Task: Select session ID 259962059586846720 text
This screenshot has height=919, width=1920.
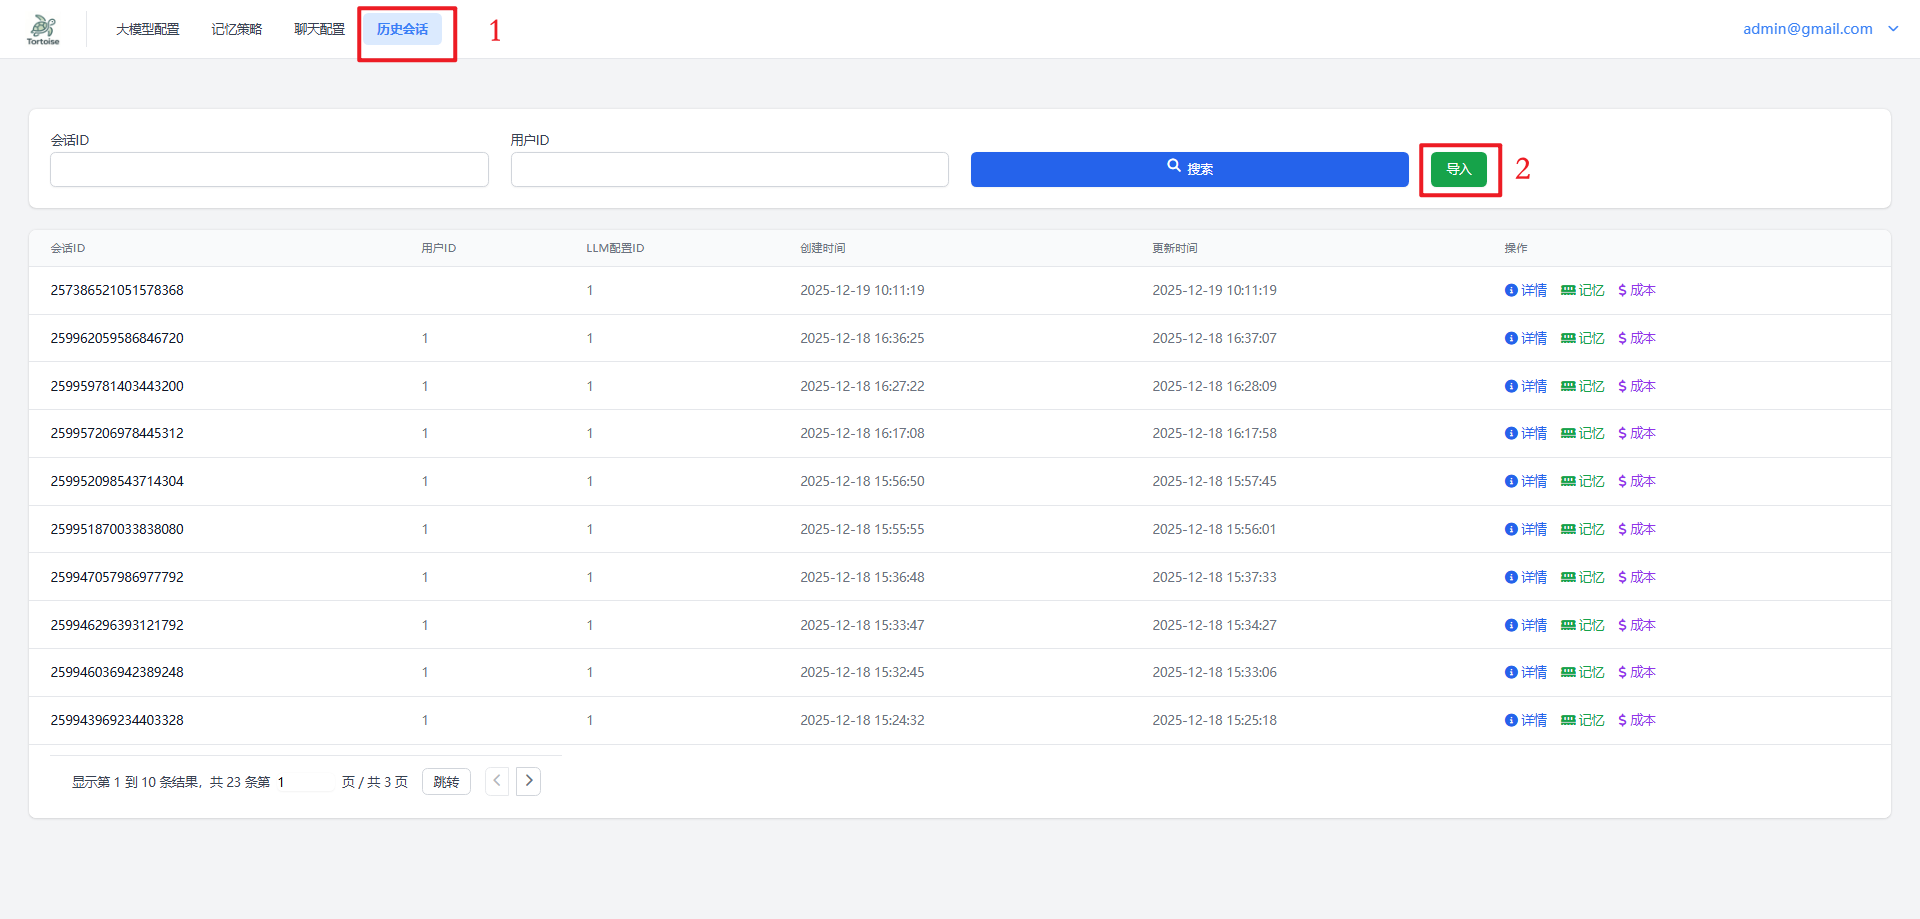Action: [x=117, y=338]
